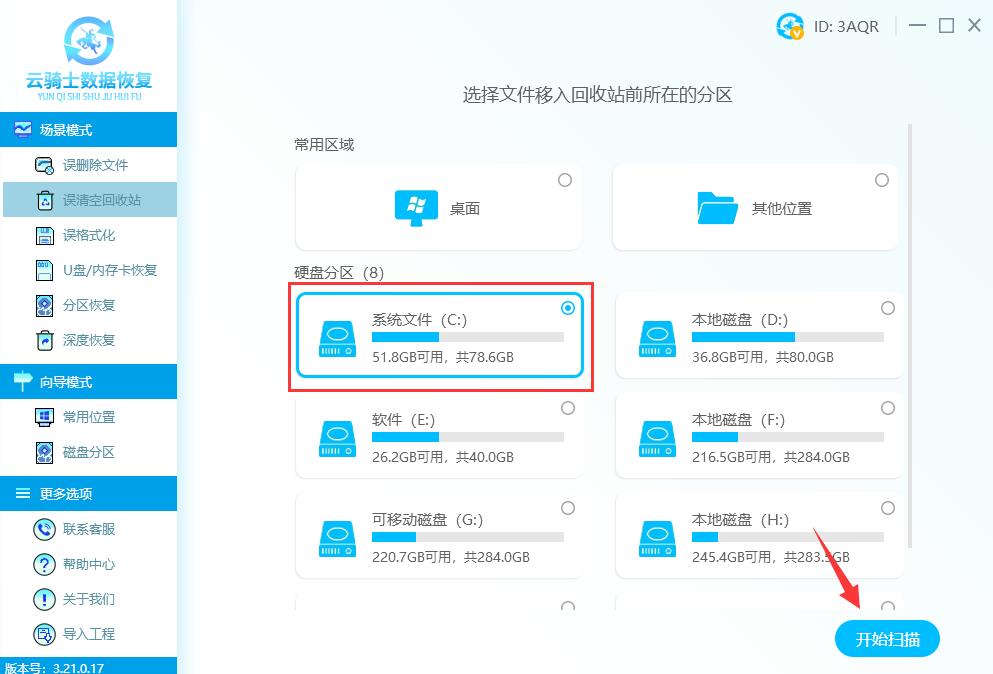This screenshot has width=993, height=674.
Task: Click the 关于我们 exclamation icon
Action: tap(44, 599)
